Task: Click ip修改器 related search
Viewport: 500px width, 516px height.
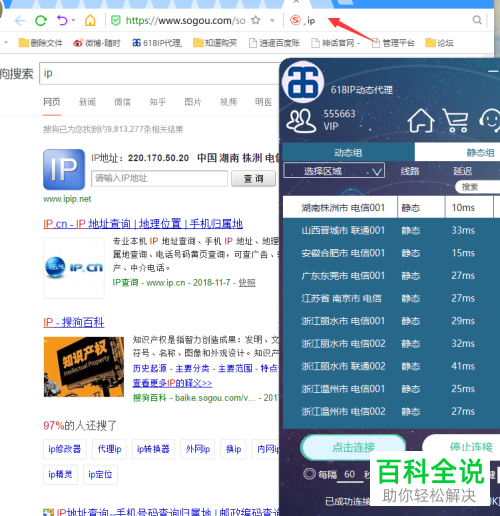Action: [x=65, y=449]
